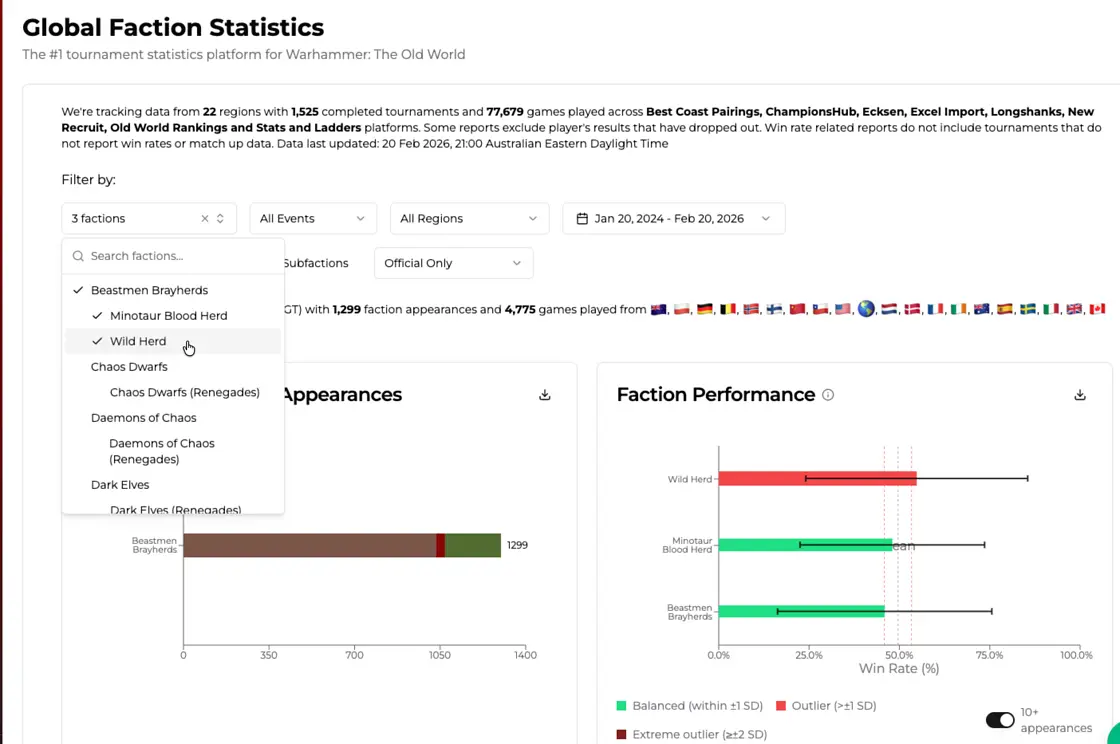Image resolution: width=1120 pixels, height=744 pixels.
Task: Download the Faction Performance chart
Action: click(1080, 395)
